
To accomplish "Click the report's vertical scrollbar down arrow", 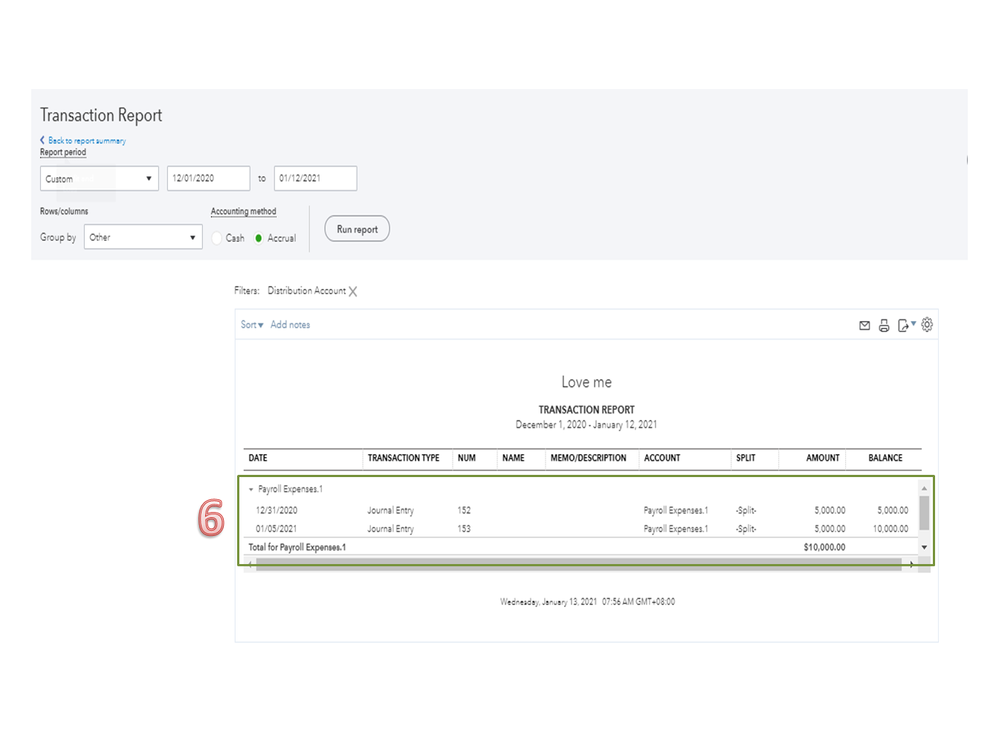I will (924, 548).
